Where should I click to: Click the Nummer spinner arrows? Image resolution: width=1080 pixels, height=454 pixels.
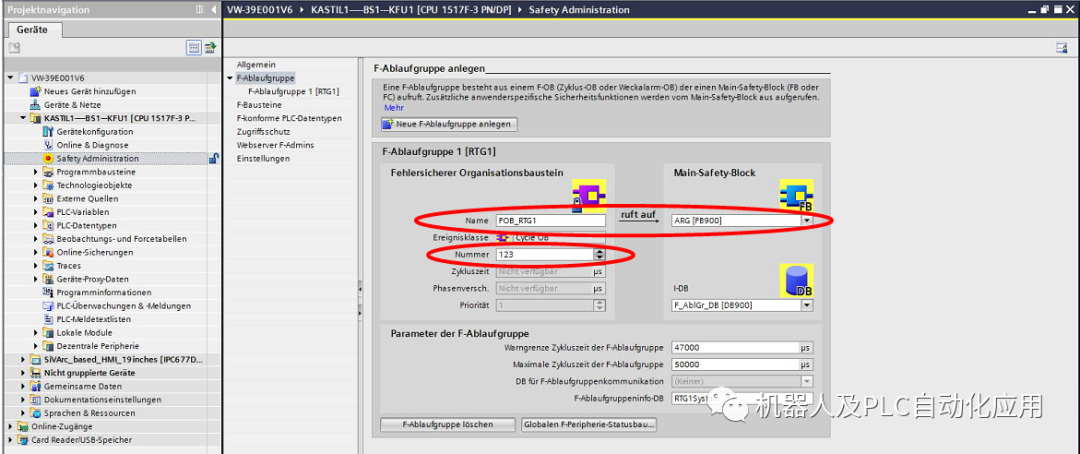click(599, 255)
